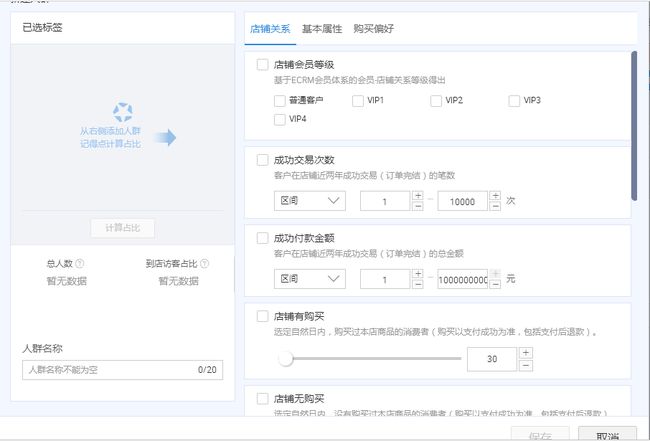Viewport: 650px width, 441px height.
Task: Click the 到店访客占比 help icon
Action: 204,264
